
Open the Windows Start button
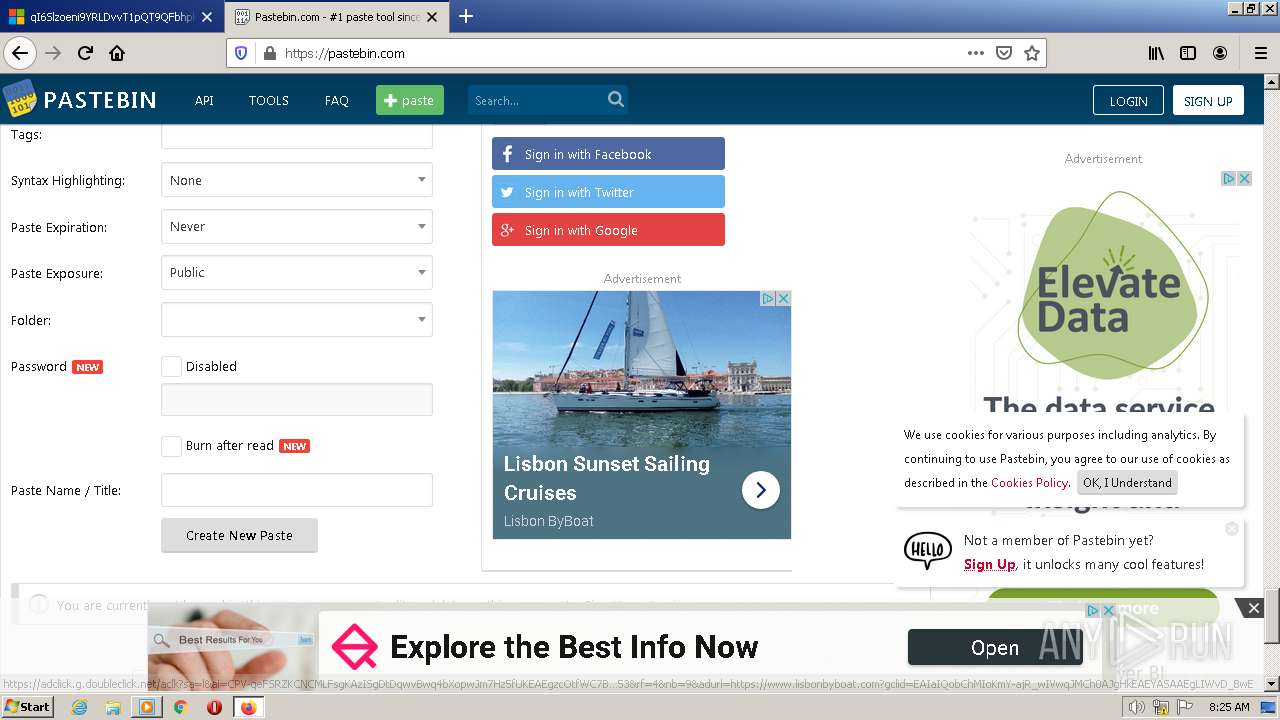point(28,706)
